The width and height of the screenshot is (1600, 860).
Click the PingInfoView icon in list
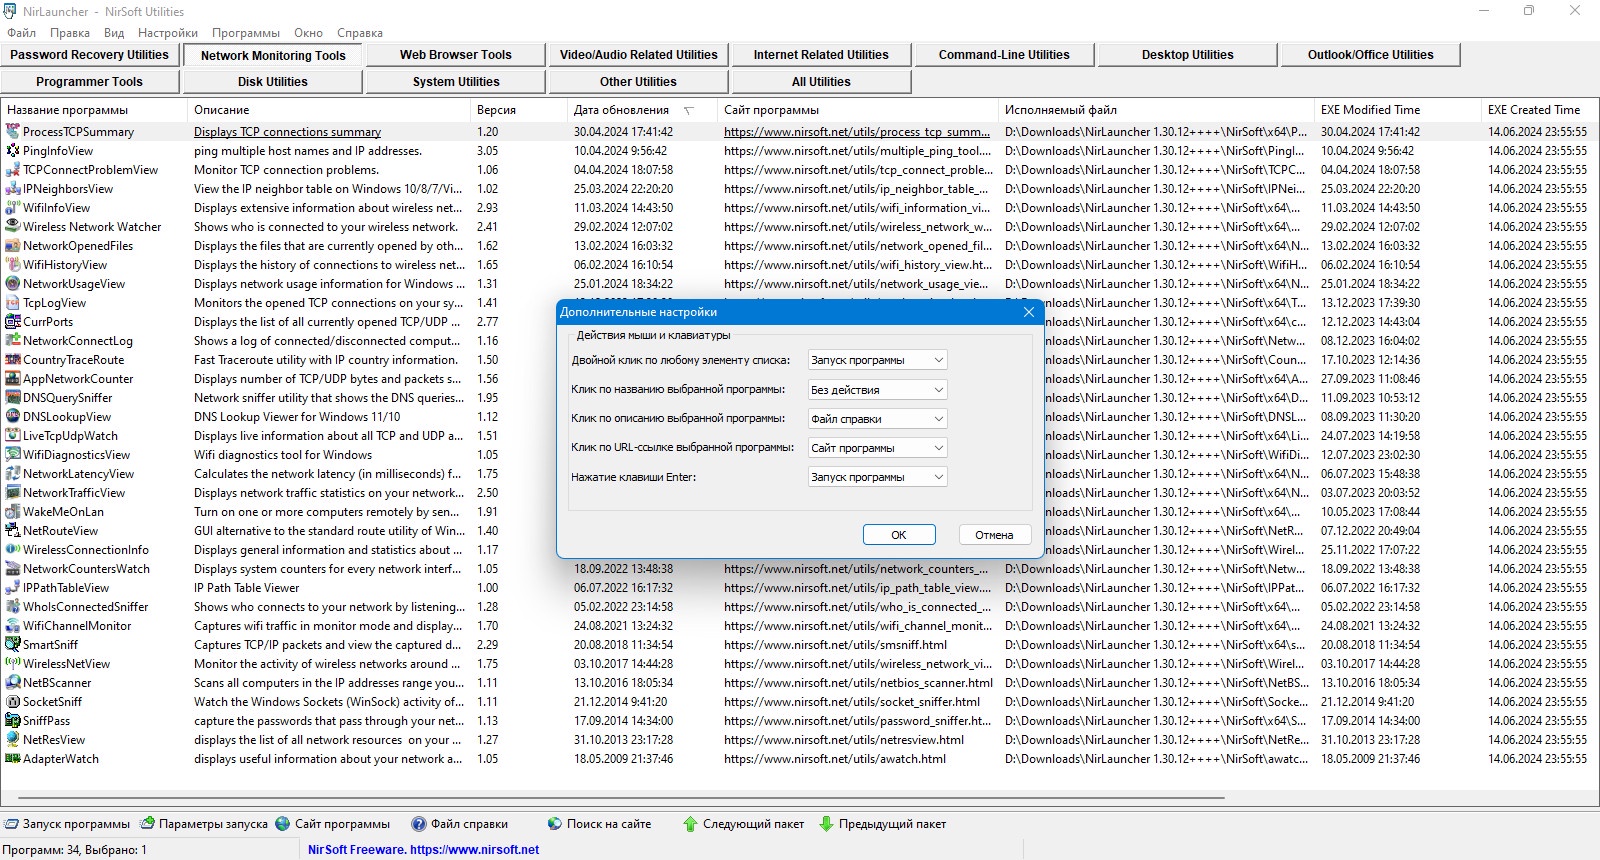(x=13, y=151)
